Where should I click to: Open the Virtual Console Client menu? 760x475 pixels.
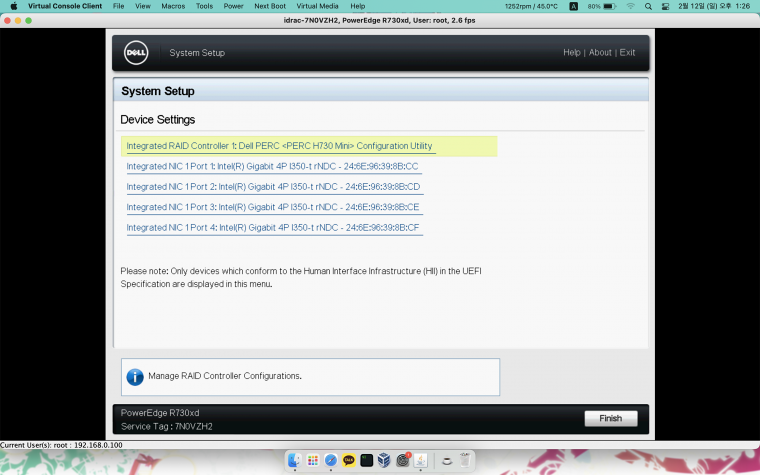65,6
